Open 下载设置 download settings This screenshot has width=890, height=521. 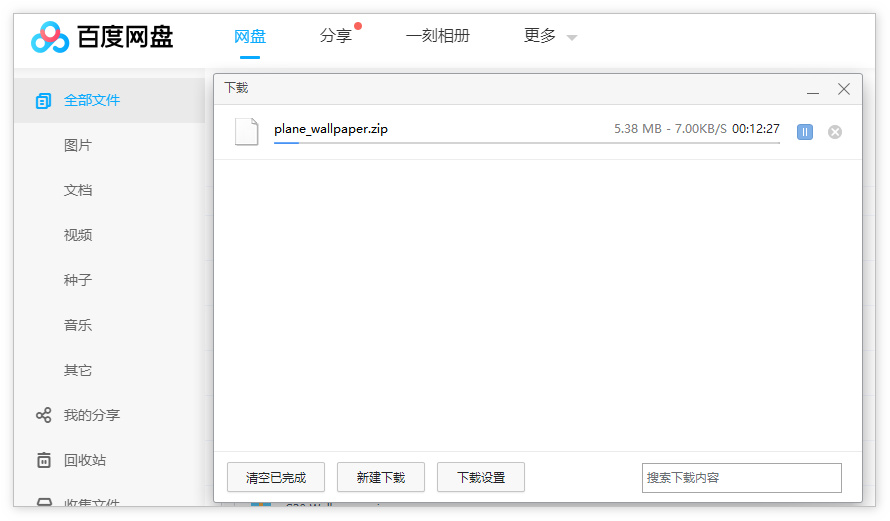click(x=481, y=477)
